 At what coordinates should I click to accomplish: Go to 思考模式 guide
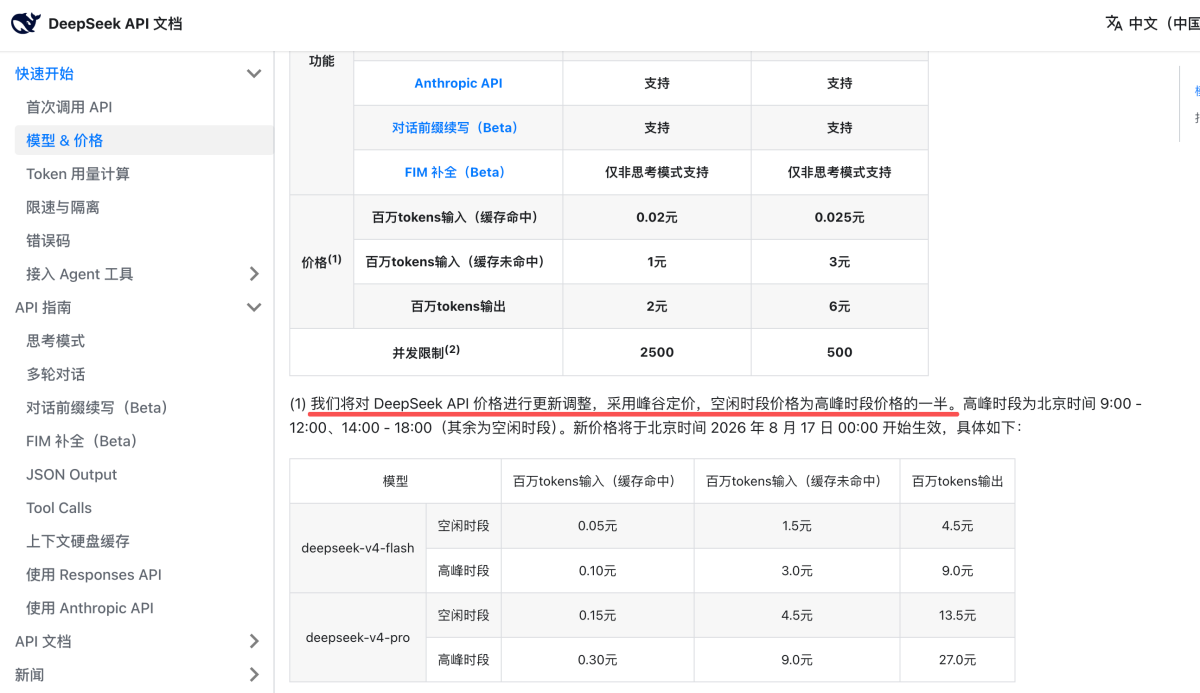pos(55,341)
